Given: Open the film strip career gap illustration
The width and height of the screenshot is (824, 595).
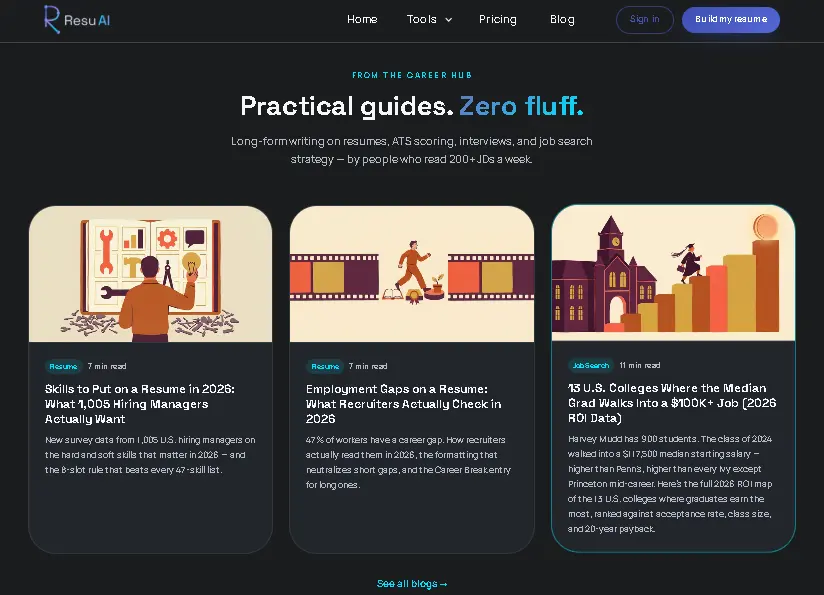Looking at the screenshot, I should tap(411, 274).
